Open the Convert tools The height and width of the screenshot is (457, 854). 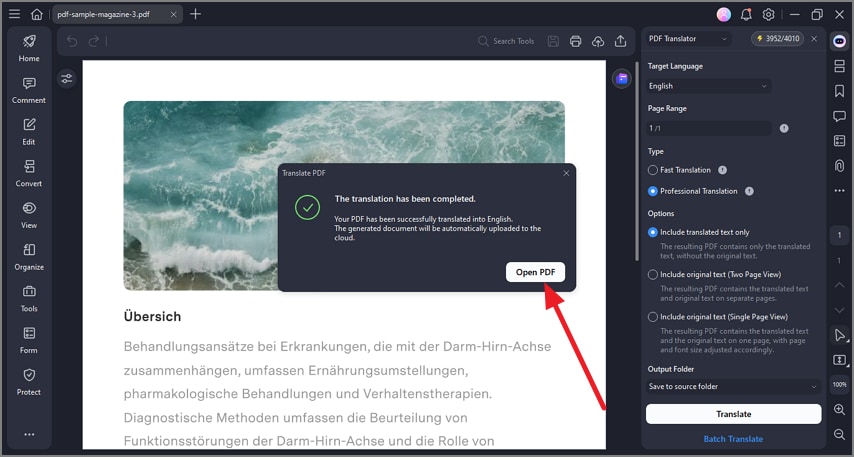29,174
